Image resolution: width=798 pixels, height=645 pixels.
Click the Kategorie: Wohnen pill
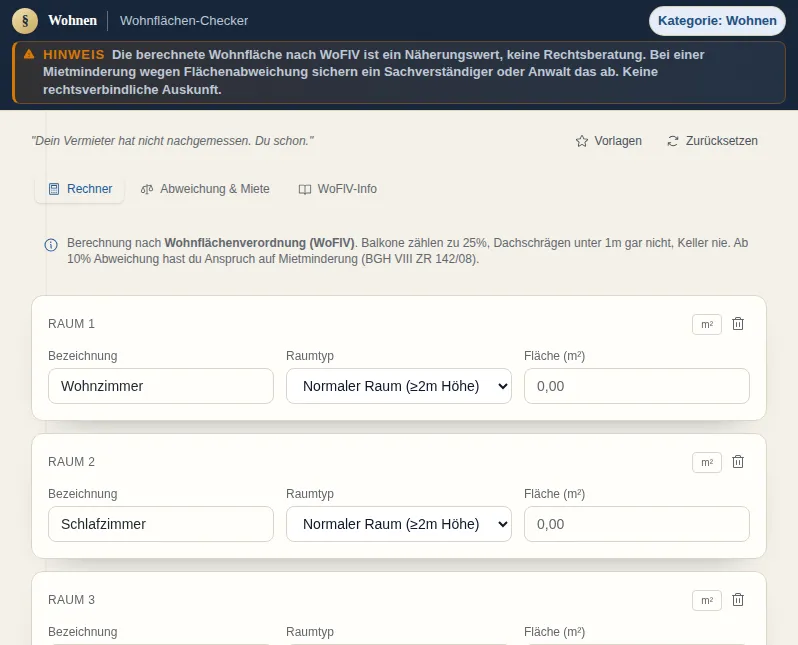(x=717, y=21)
